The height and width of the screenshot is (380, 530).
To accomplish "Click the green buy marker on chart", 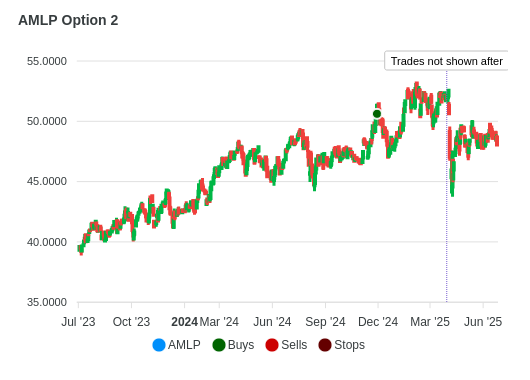I will point(377,114).
